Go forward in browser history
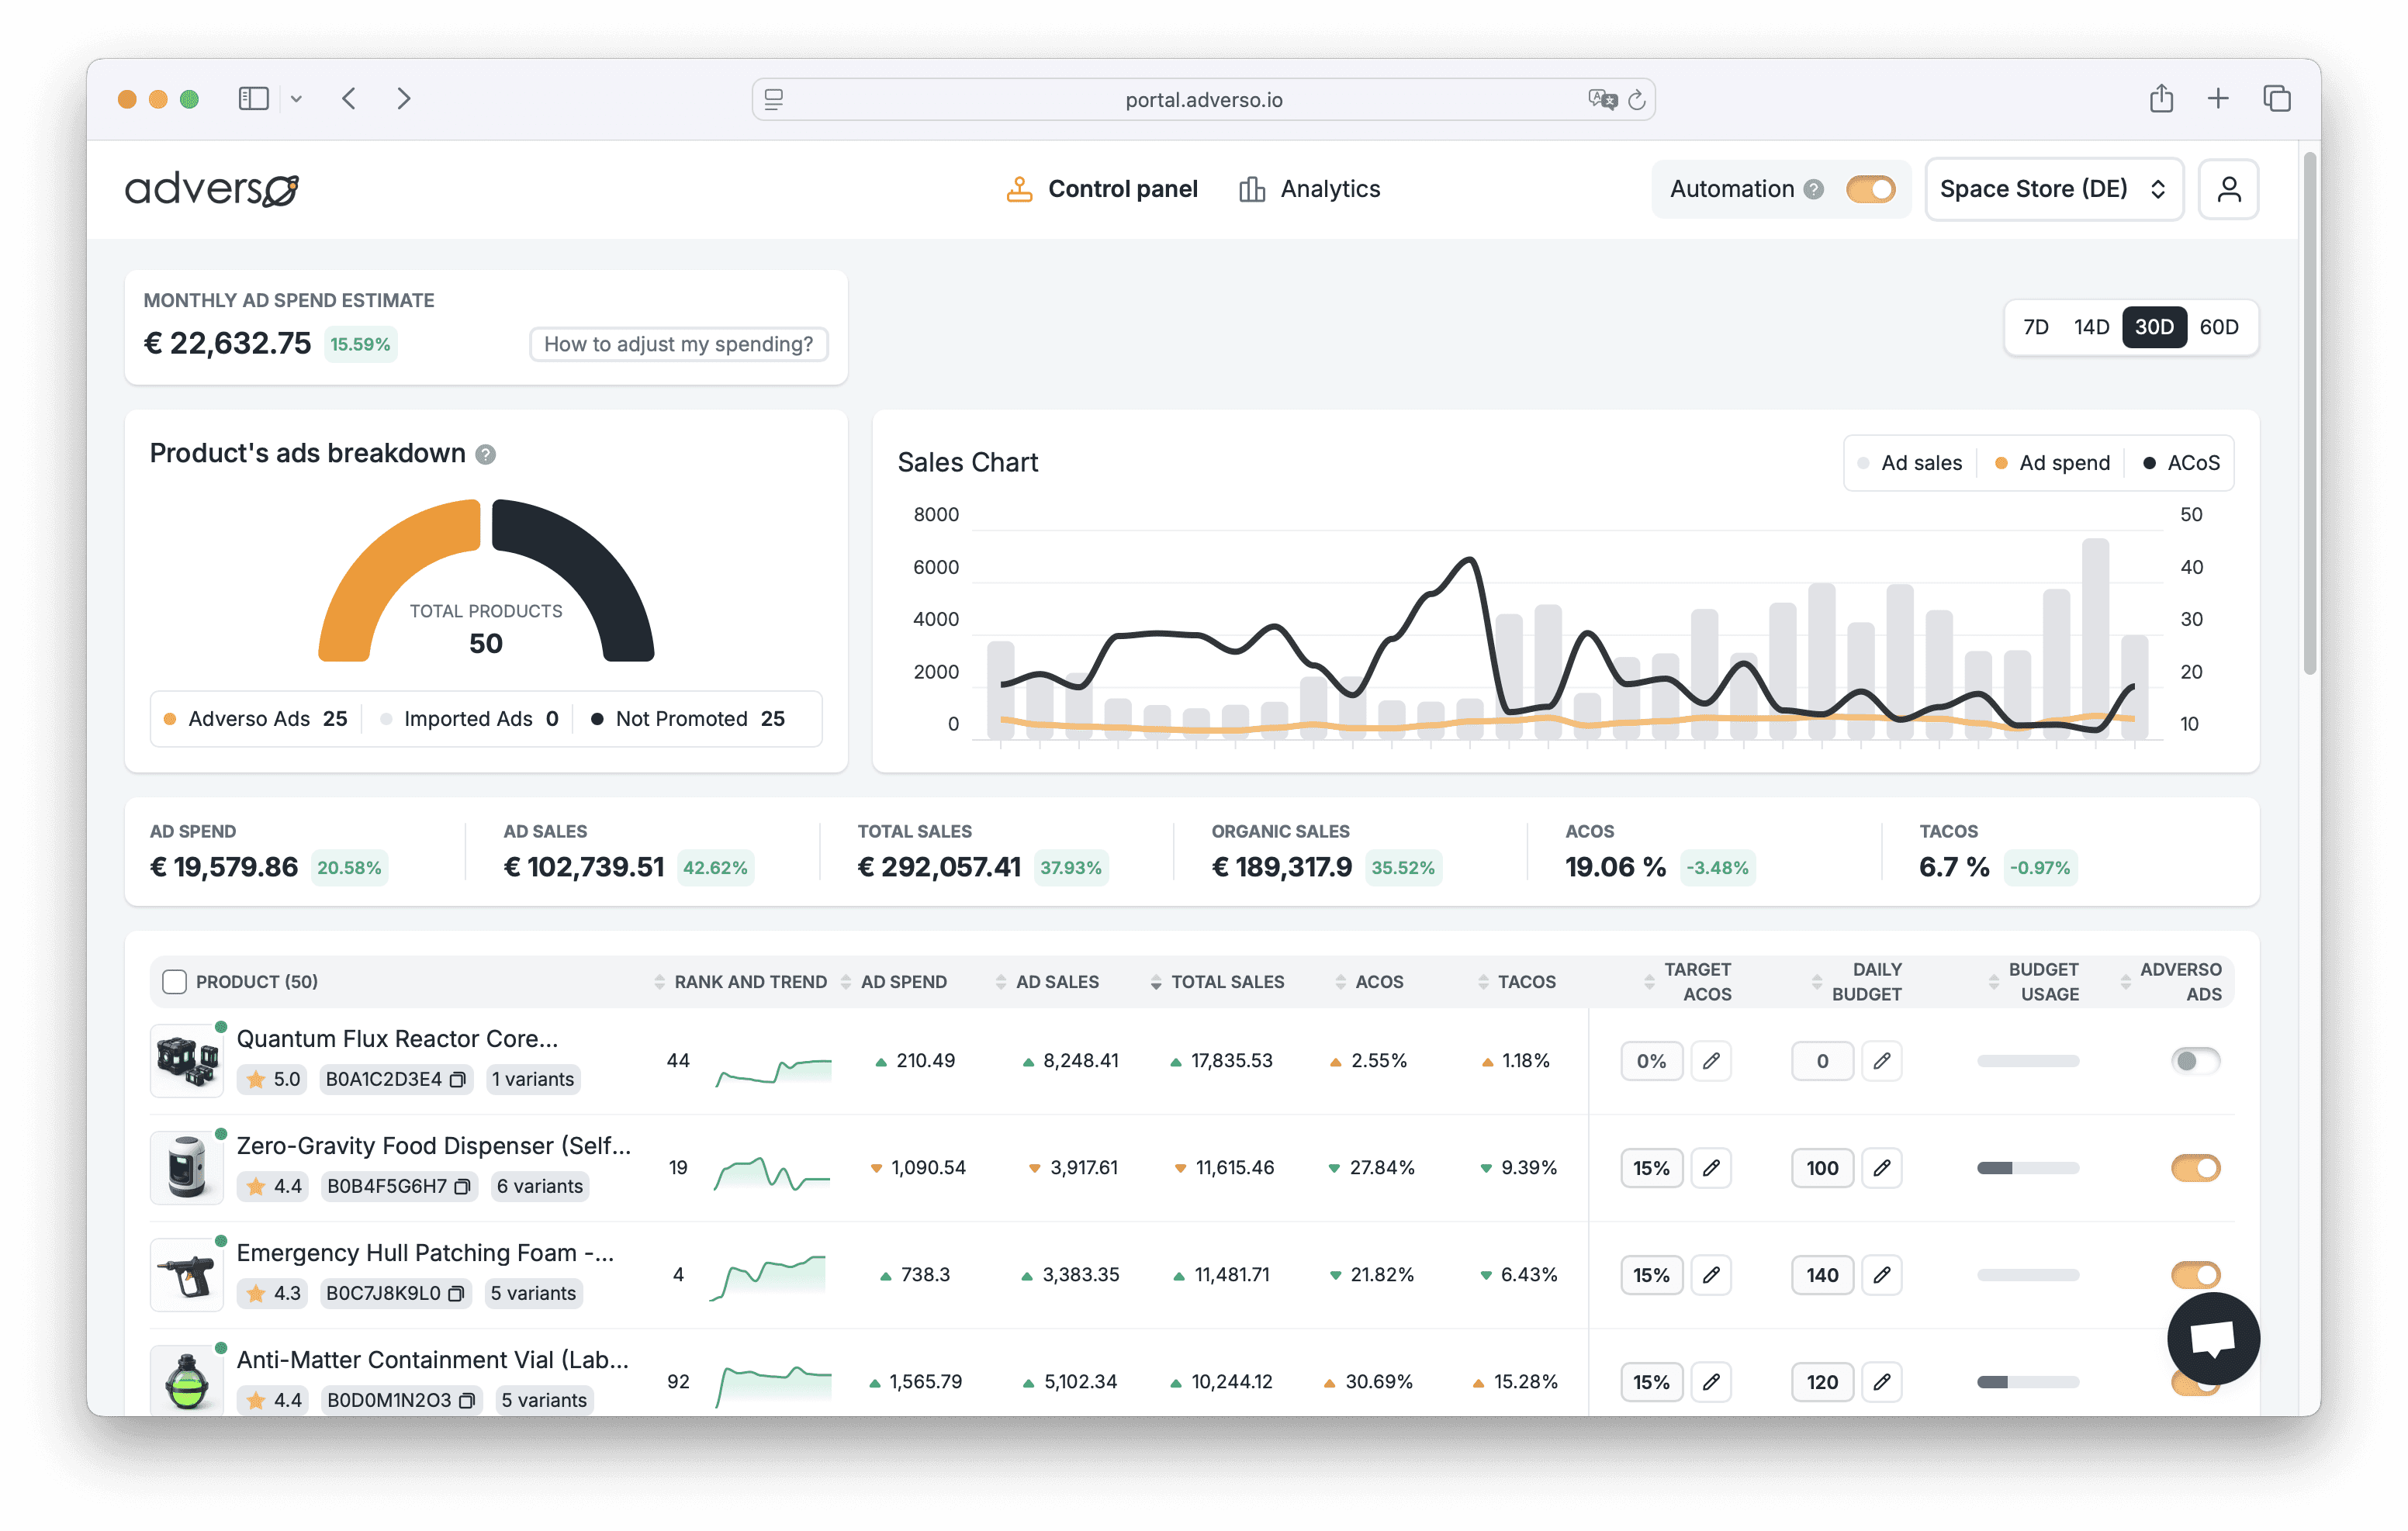The height and width of the screenshot is (1531, 2408). 403,98
